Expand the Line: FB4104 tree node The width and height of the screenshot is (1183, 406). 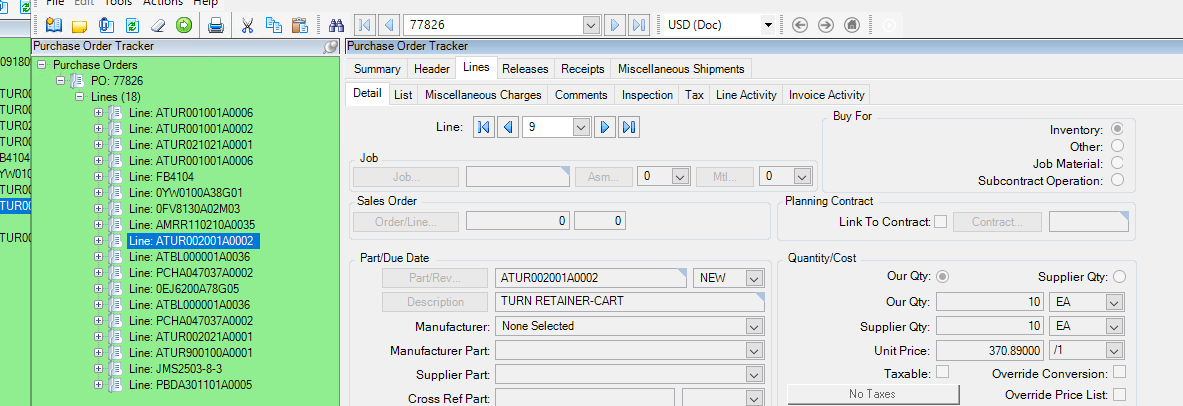(x=98, y=177)
